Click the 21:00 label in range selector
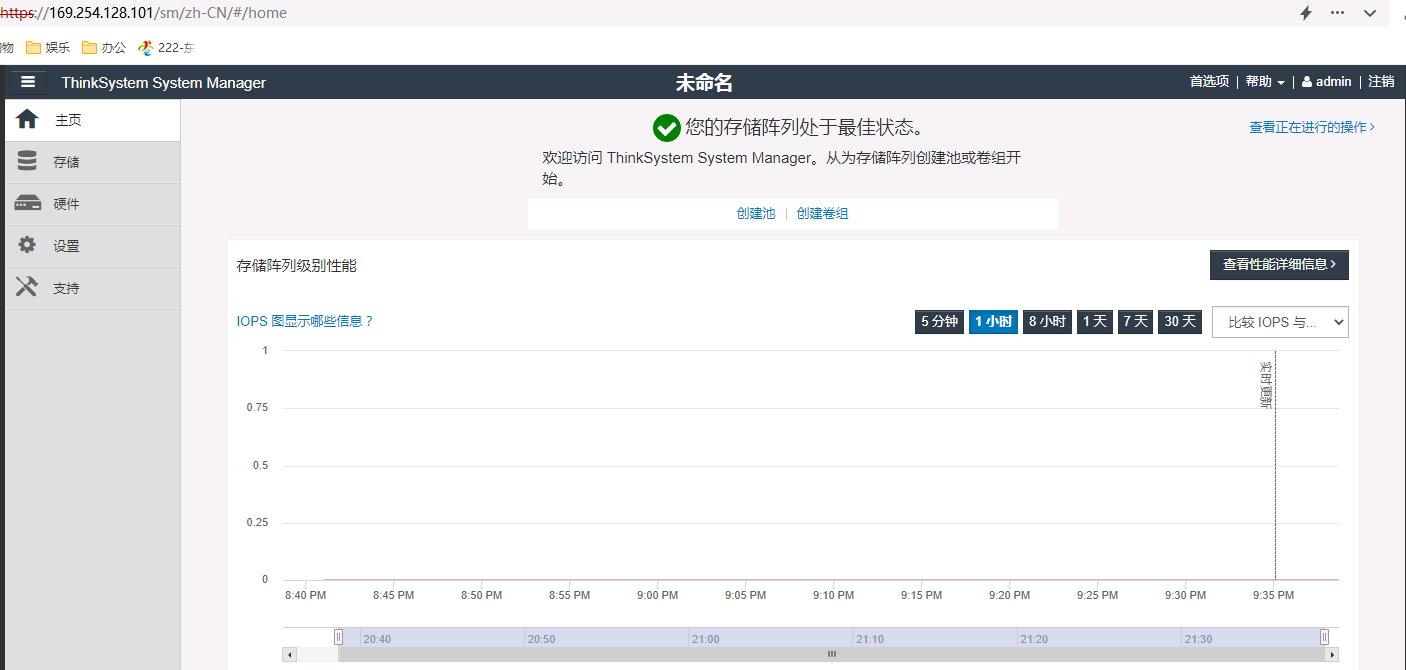This screenshot has height=670, width=1406. click(x=705, y=638)
